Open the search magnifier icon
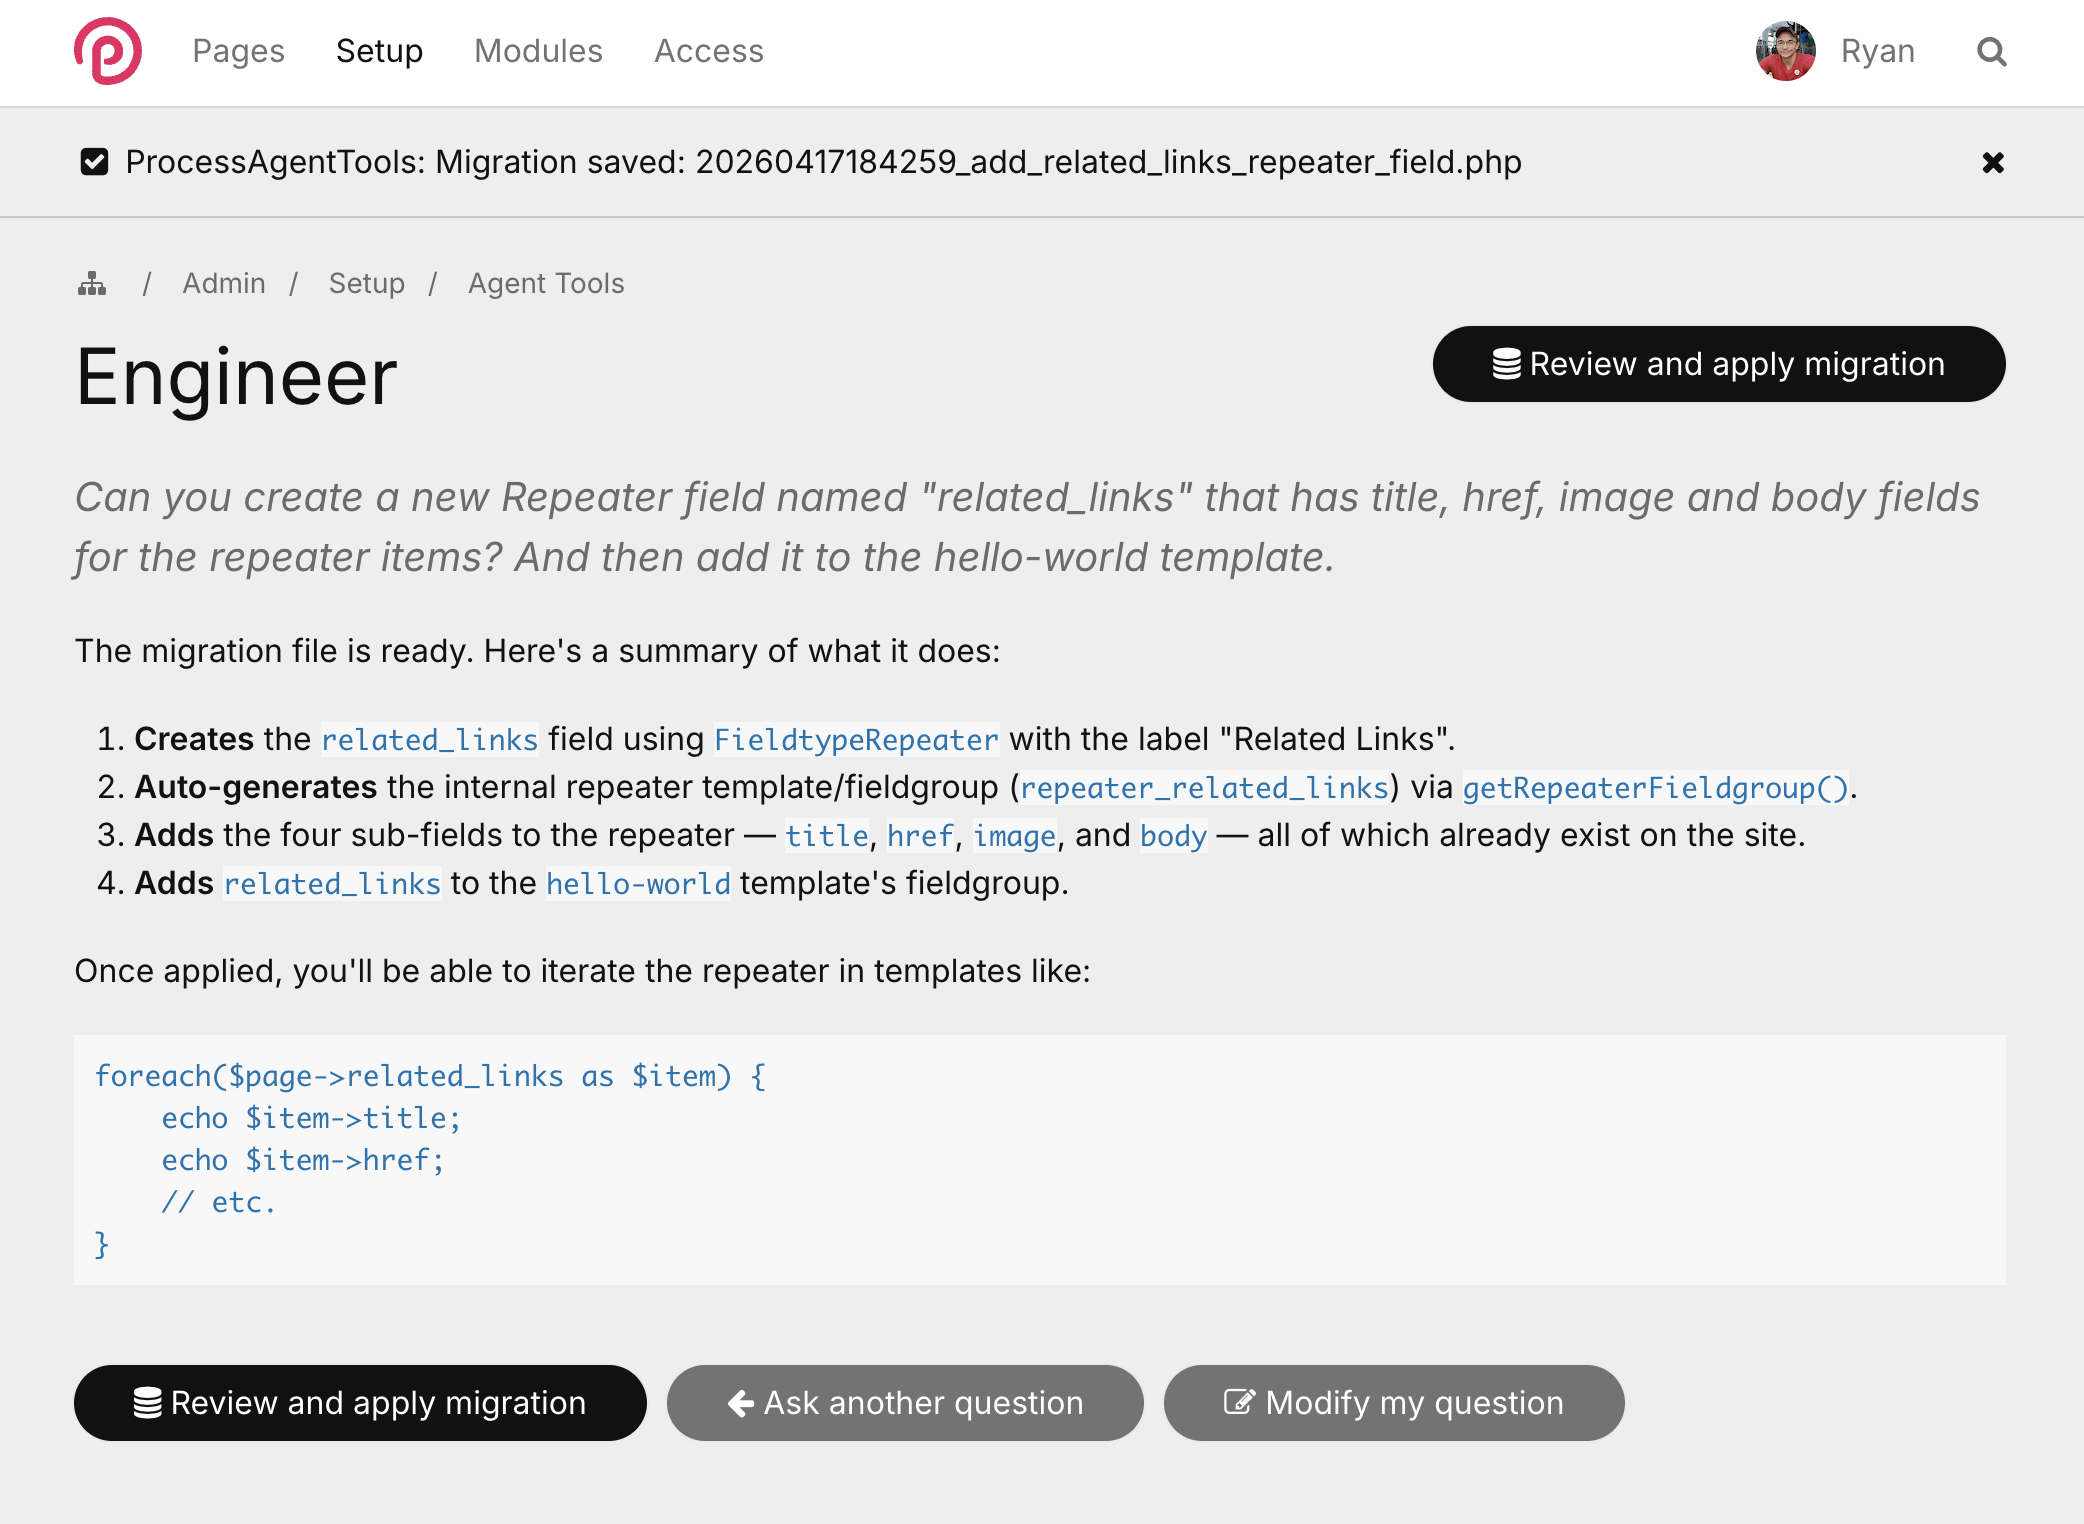The height and width of the screenshot is (1524, 2084). pos(1991,52)
